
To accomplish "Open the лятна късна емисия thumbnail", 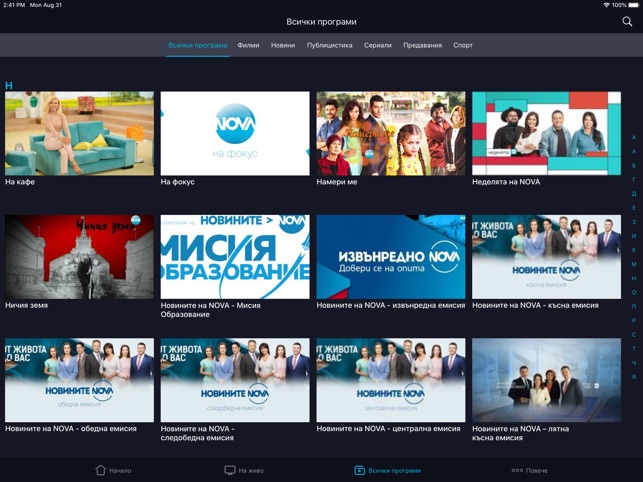I will (546, 380).
